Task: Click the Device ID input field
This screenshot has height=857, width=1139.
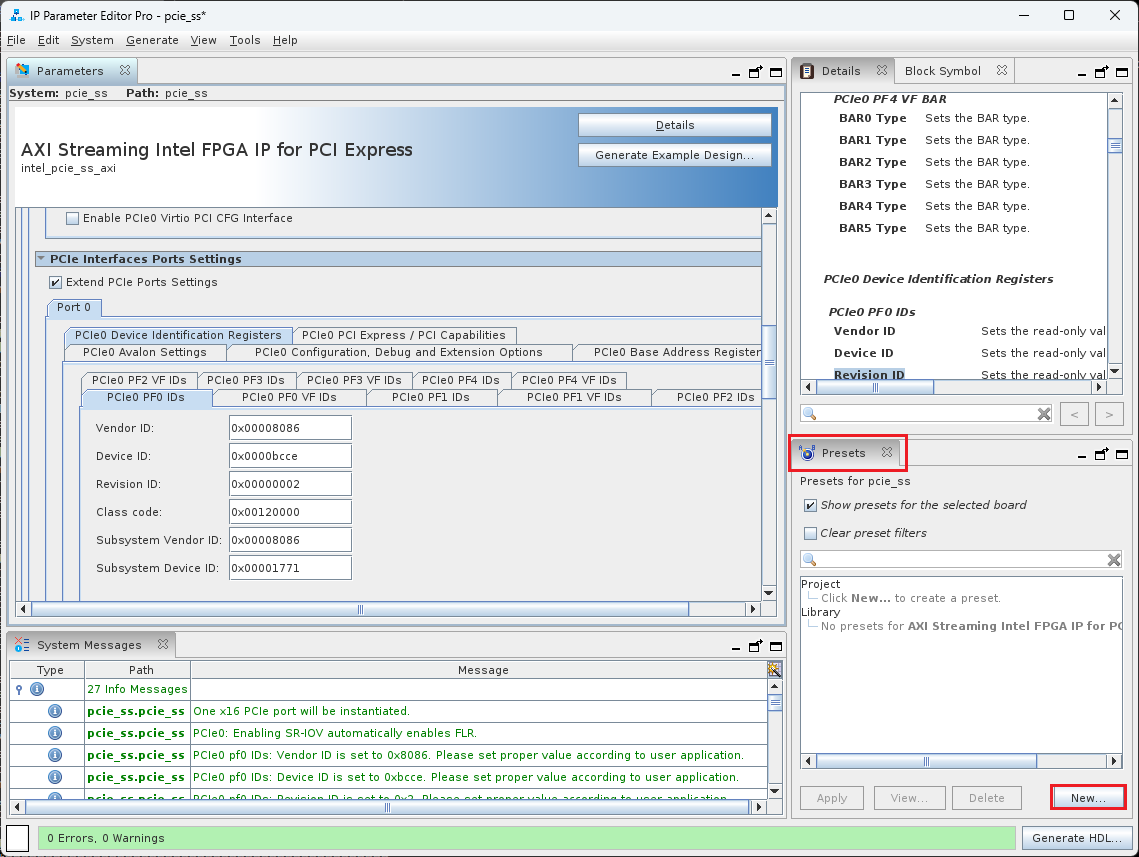Action: [290, 456]
